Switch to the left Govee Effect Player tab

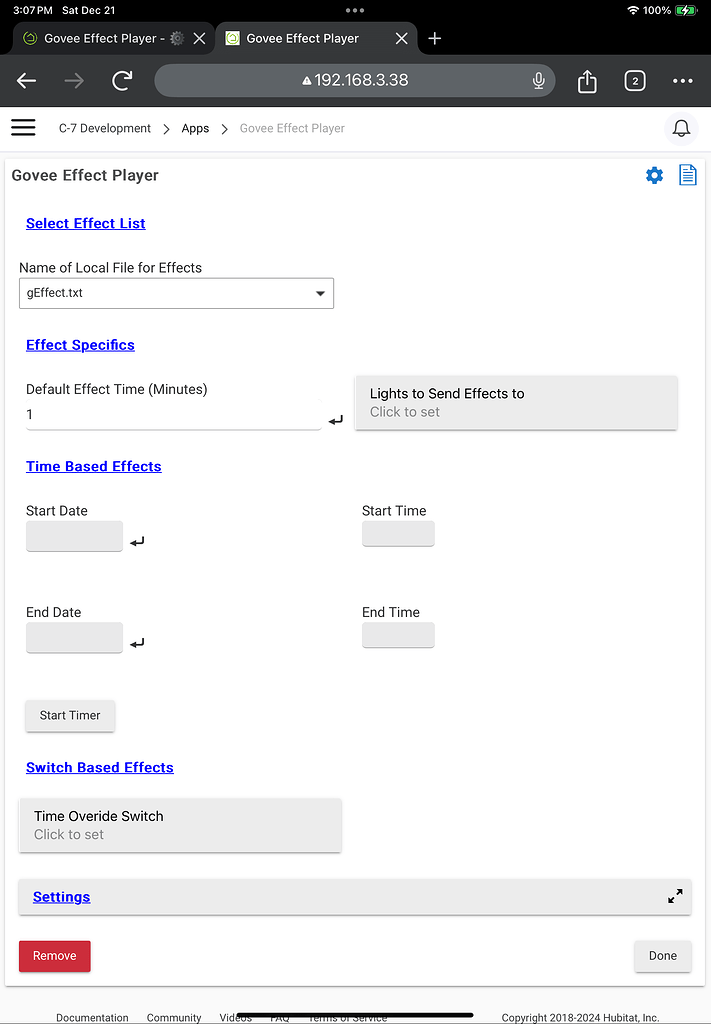coord(110,38)
